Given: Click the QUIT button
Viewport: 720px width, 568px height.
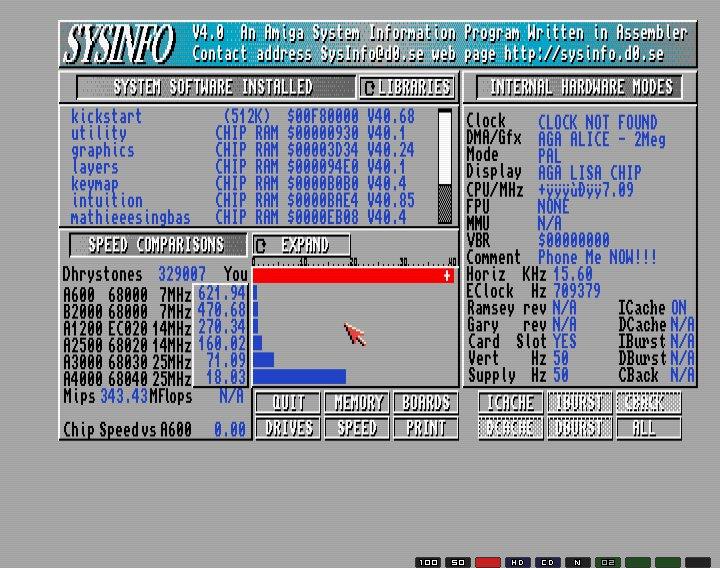Looking at the screenshot, I should (288, 403).
